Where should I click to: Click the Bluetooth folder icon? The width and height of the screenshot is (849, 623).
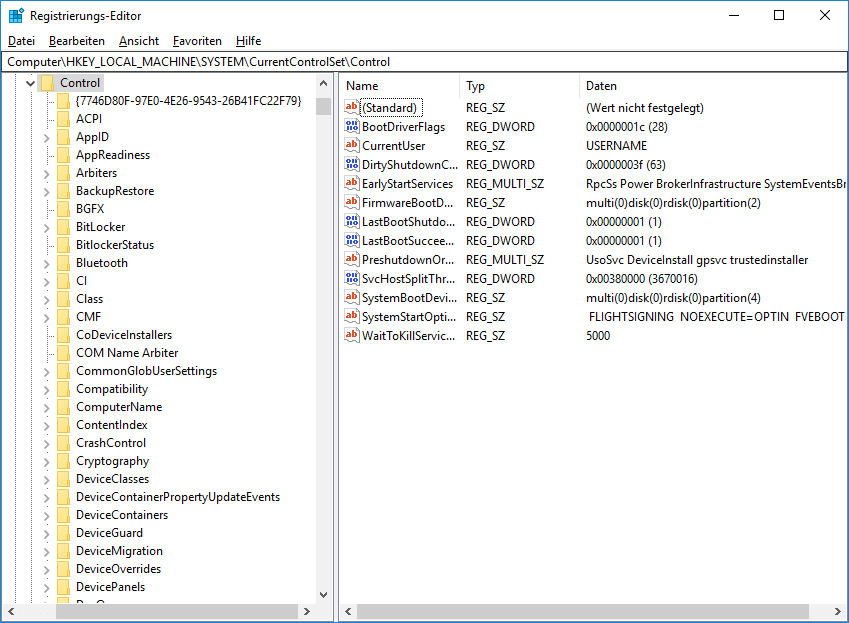coord(63,263)
